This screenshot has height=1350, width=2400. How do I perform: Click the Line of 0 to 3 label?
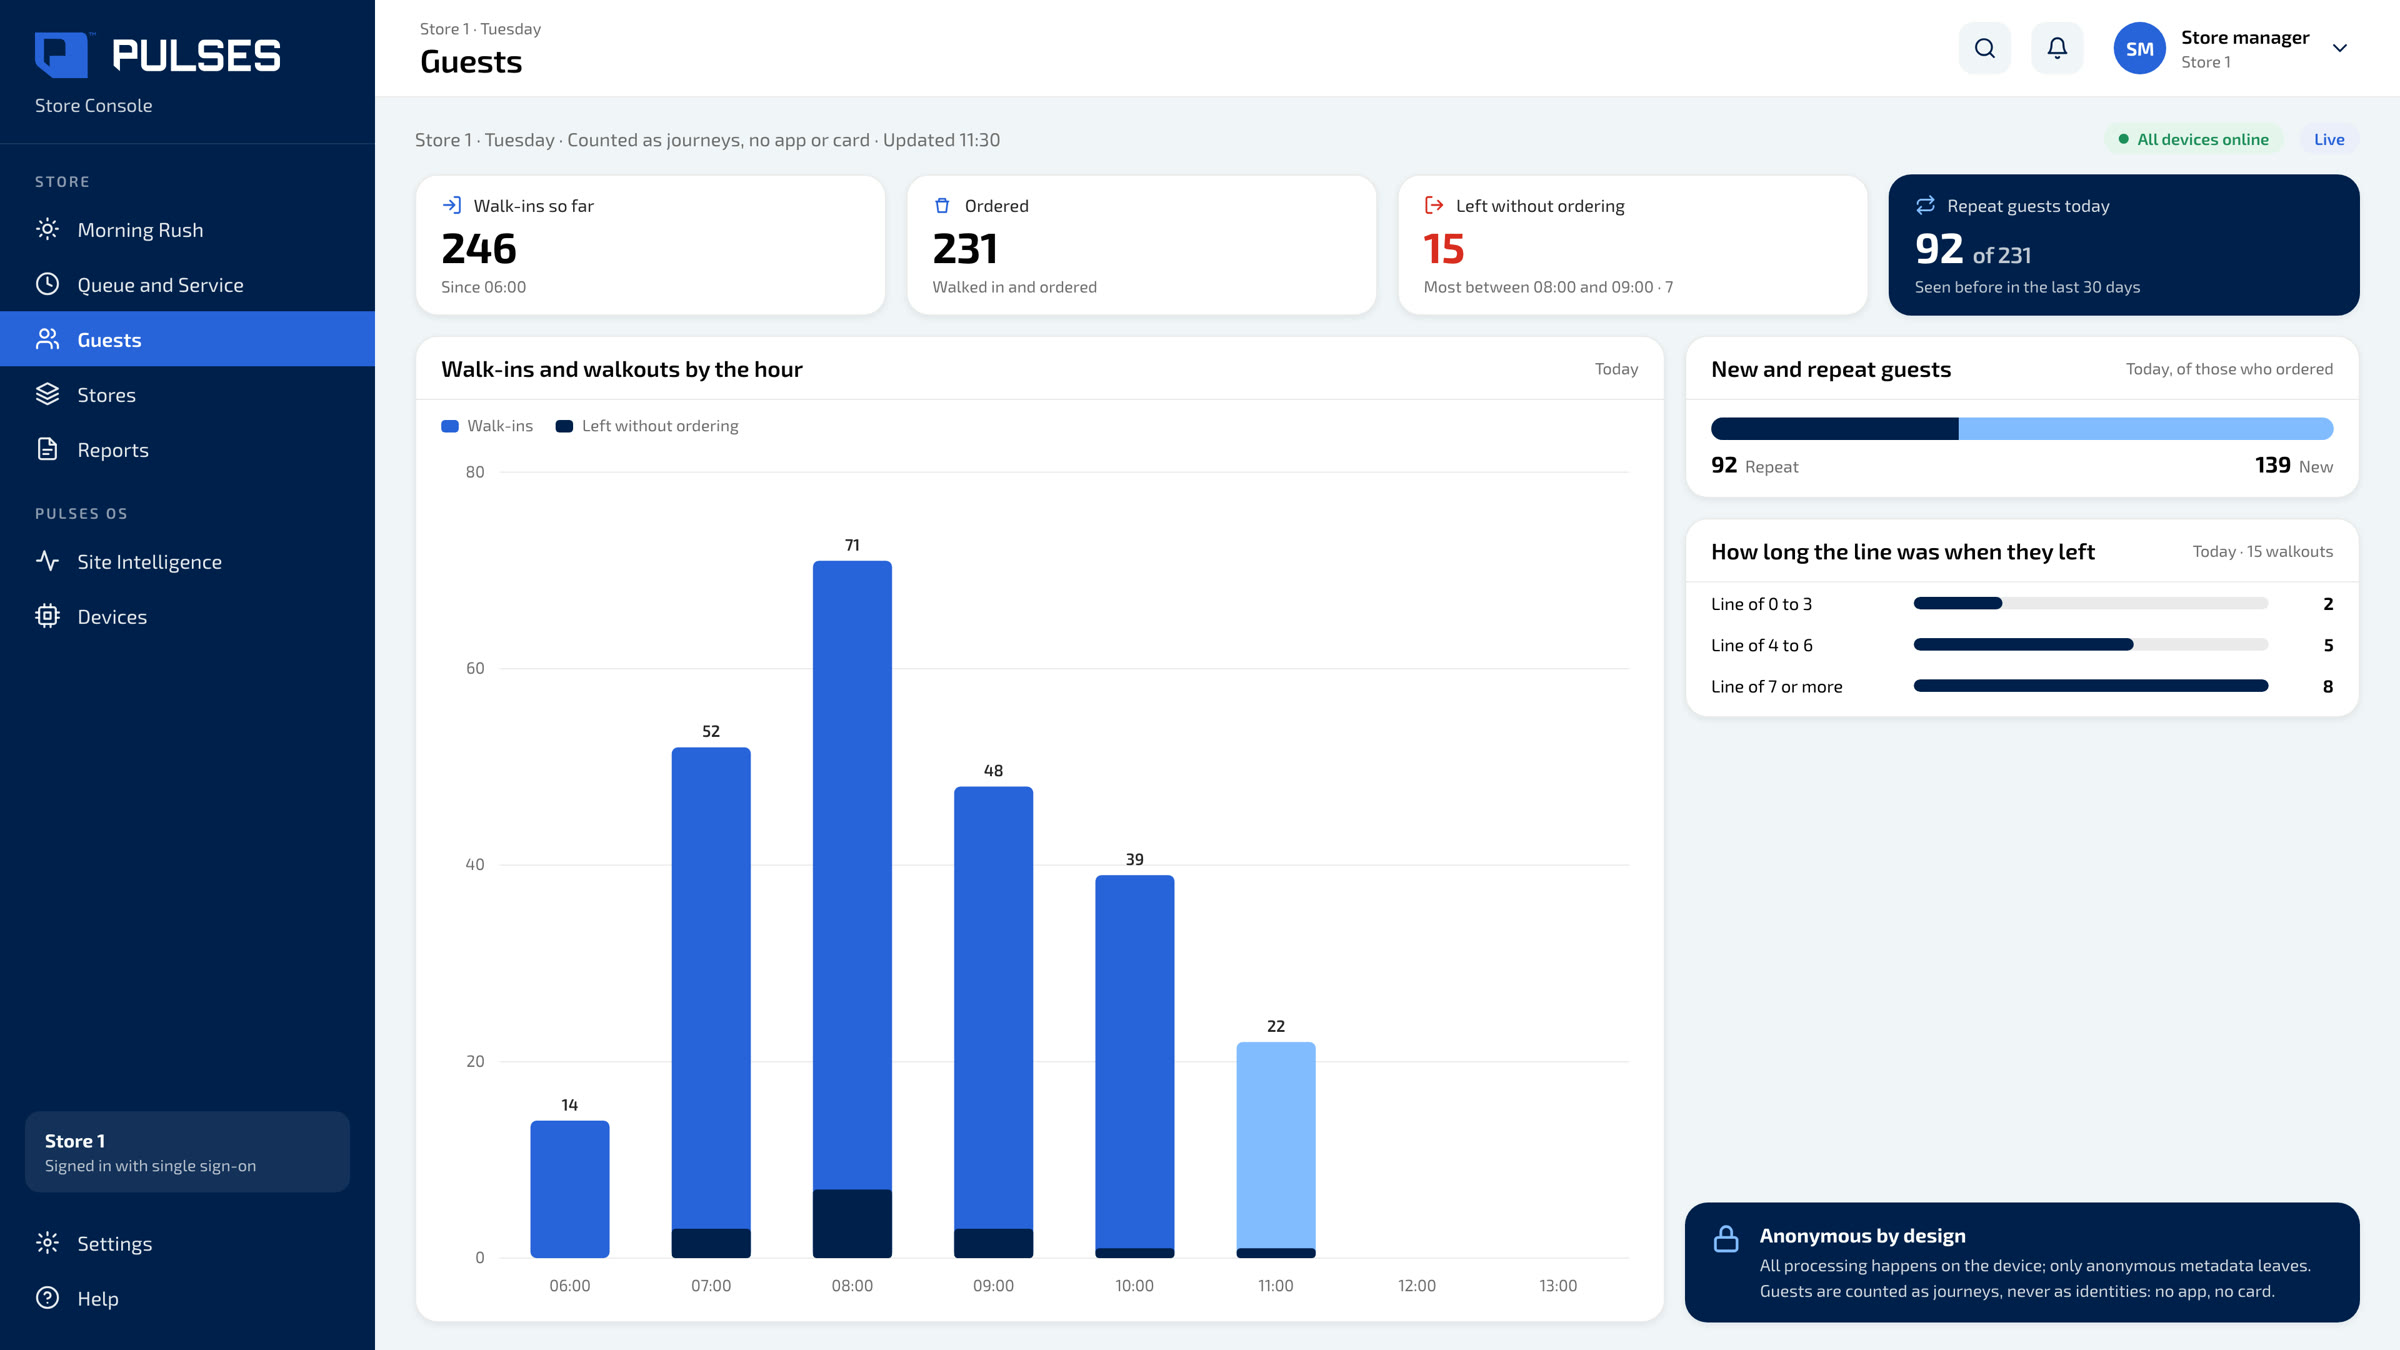coord(1761,604)
